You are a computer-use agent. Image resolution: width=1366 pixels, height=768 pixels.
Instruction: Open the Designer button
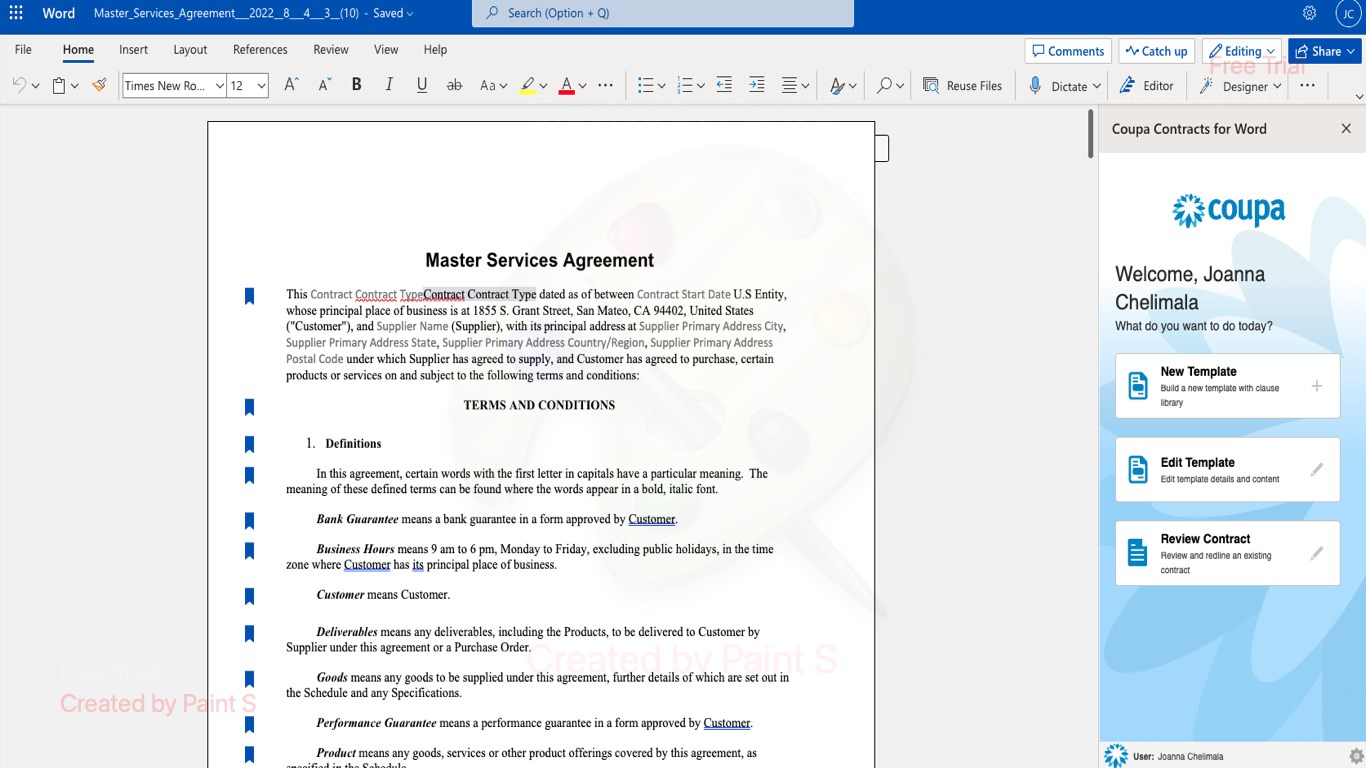click(1239, 86)
